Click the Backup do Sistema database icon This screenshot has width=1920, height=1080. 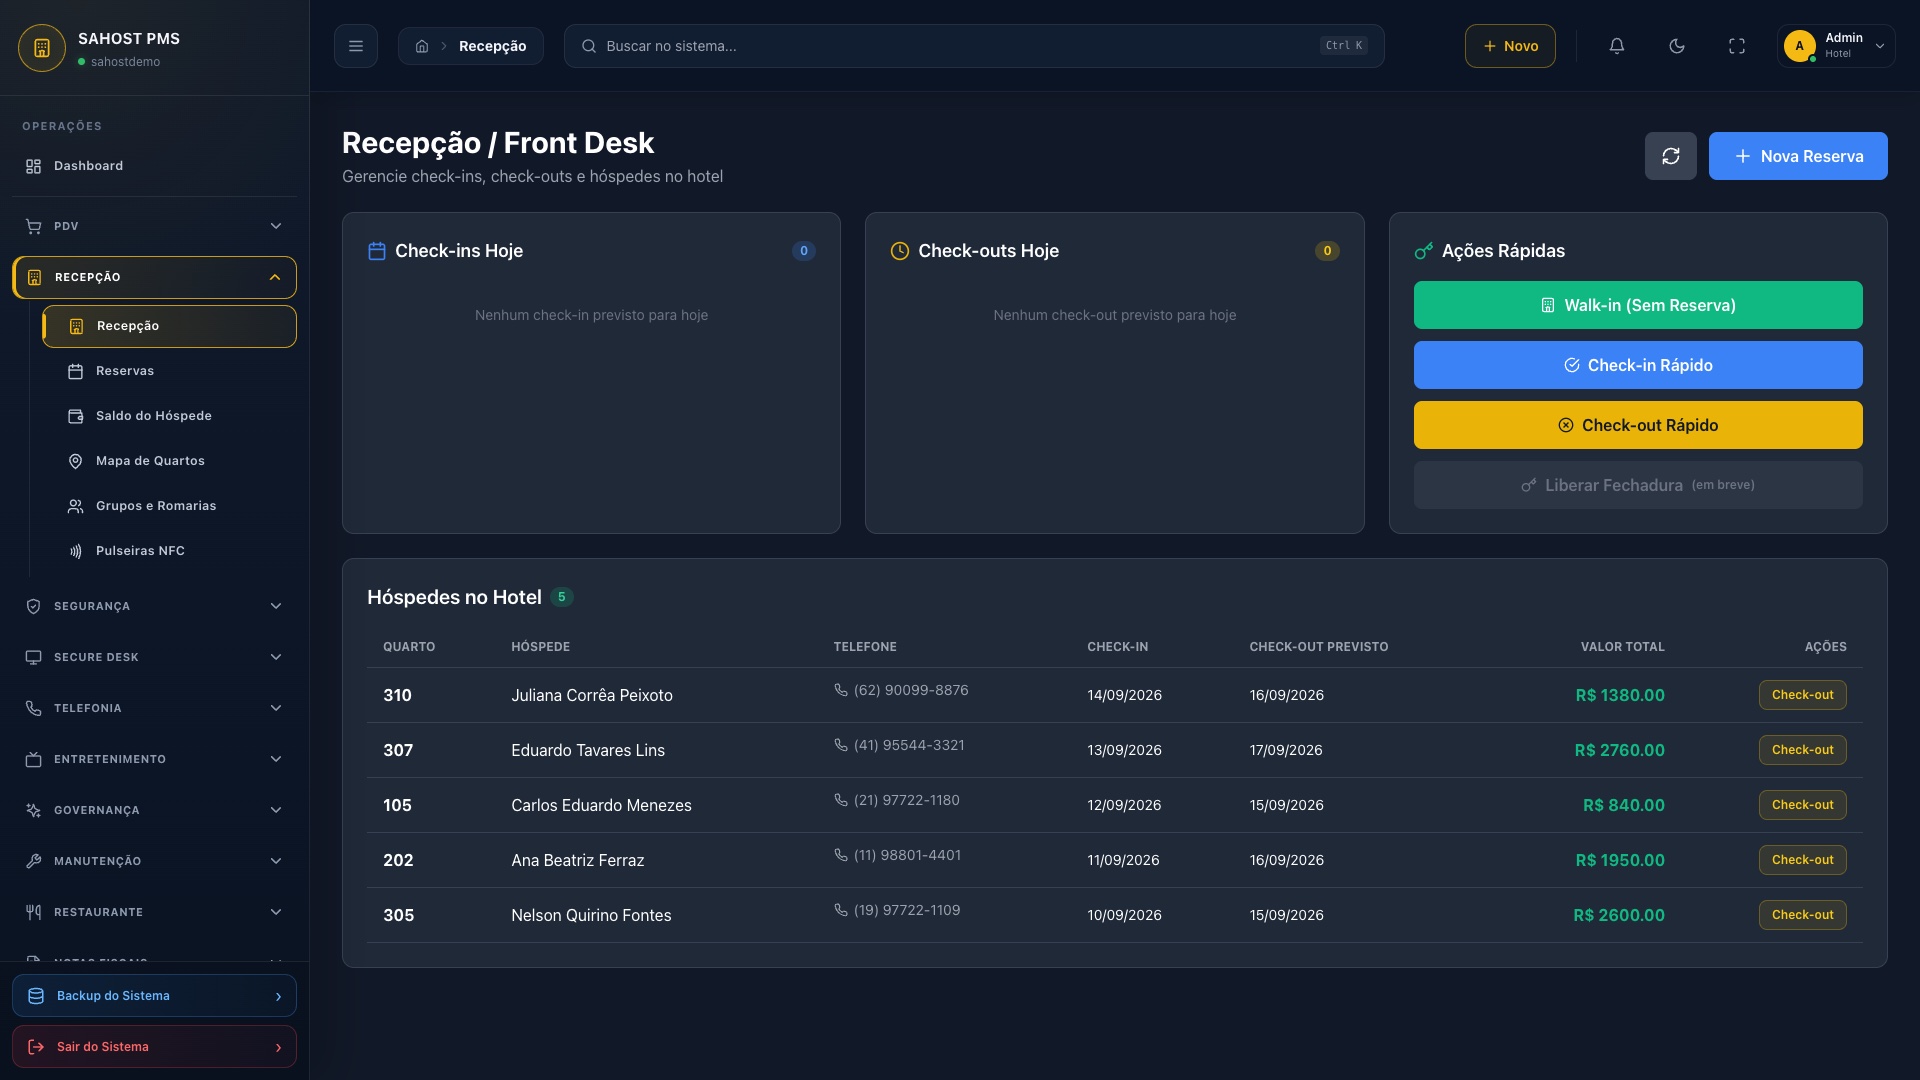coord(36,996)
